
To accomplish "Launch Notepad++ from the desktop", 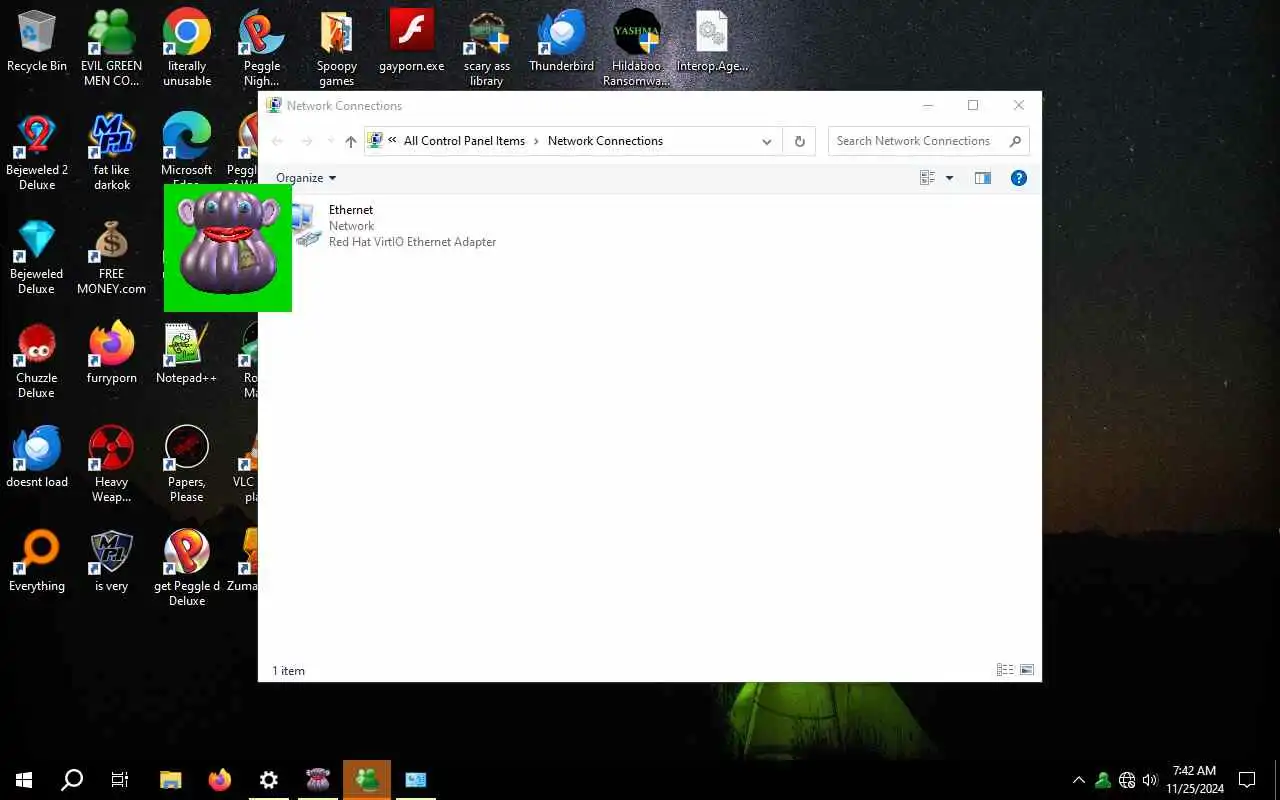I will [x=187, y=354].
